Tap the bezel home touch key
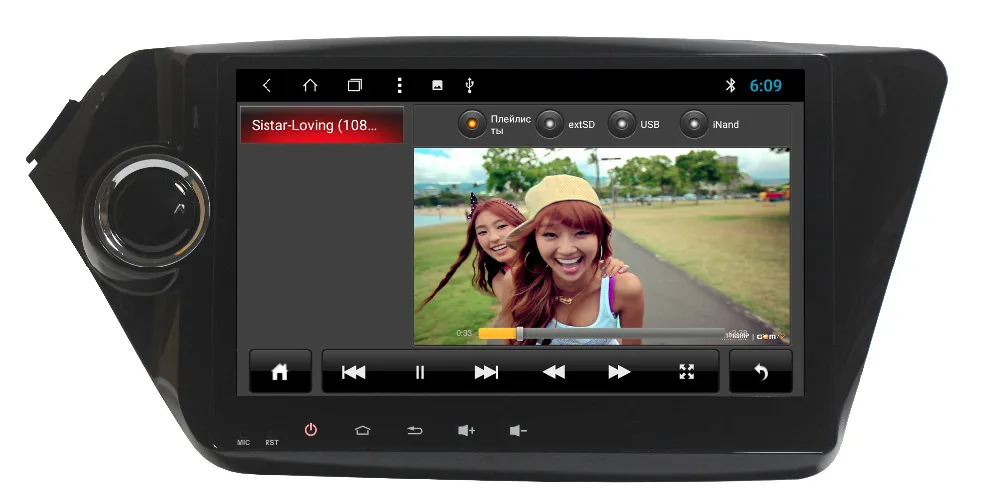This screenshot has width=1000, height=504. tap(362, 431)
